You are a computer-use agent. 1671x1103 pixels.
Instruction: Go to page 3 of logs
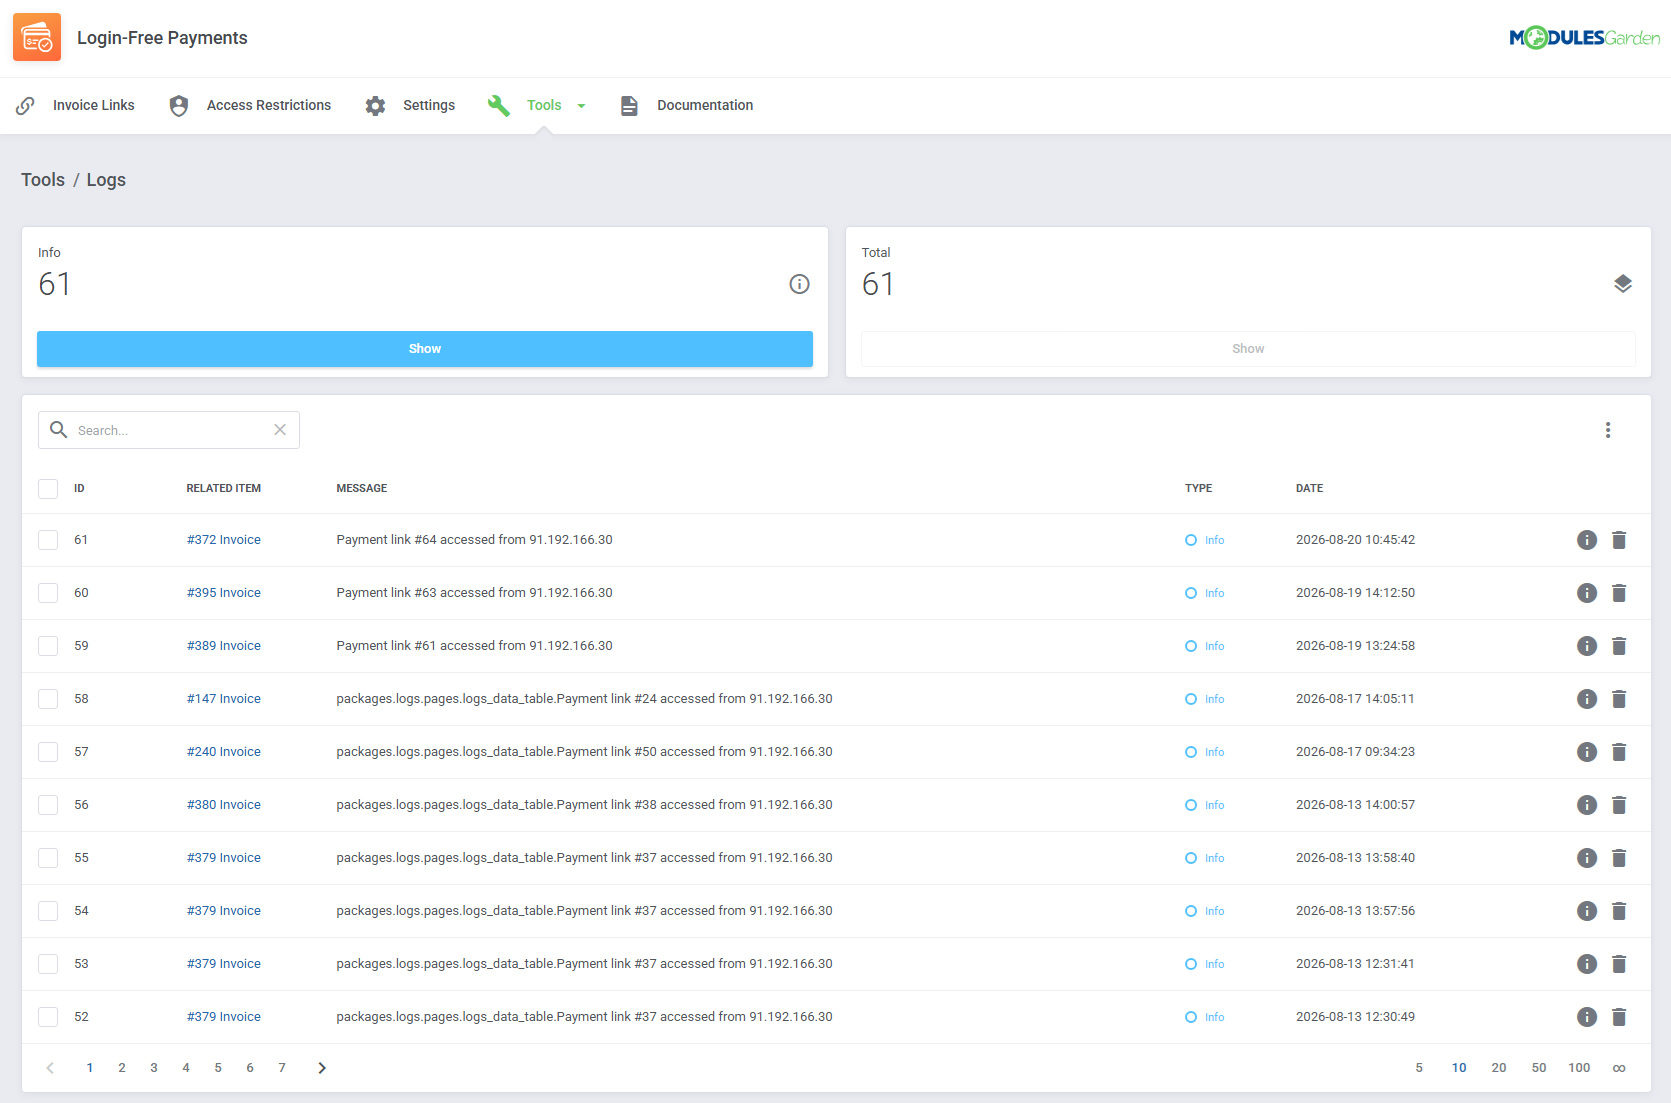point(154,1068)
